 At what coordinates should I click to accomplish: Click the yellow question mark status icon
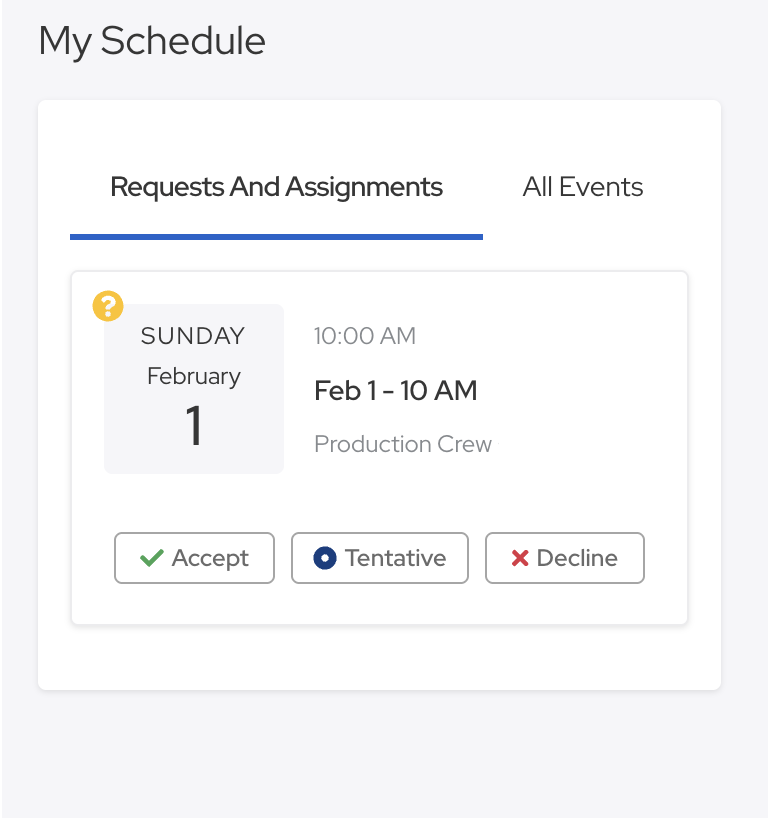[108, 306]
